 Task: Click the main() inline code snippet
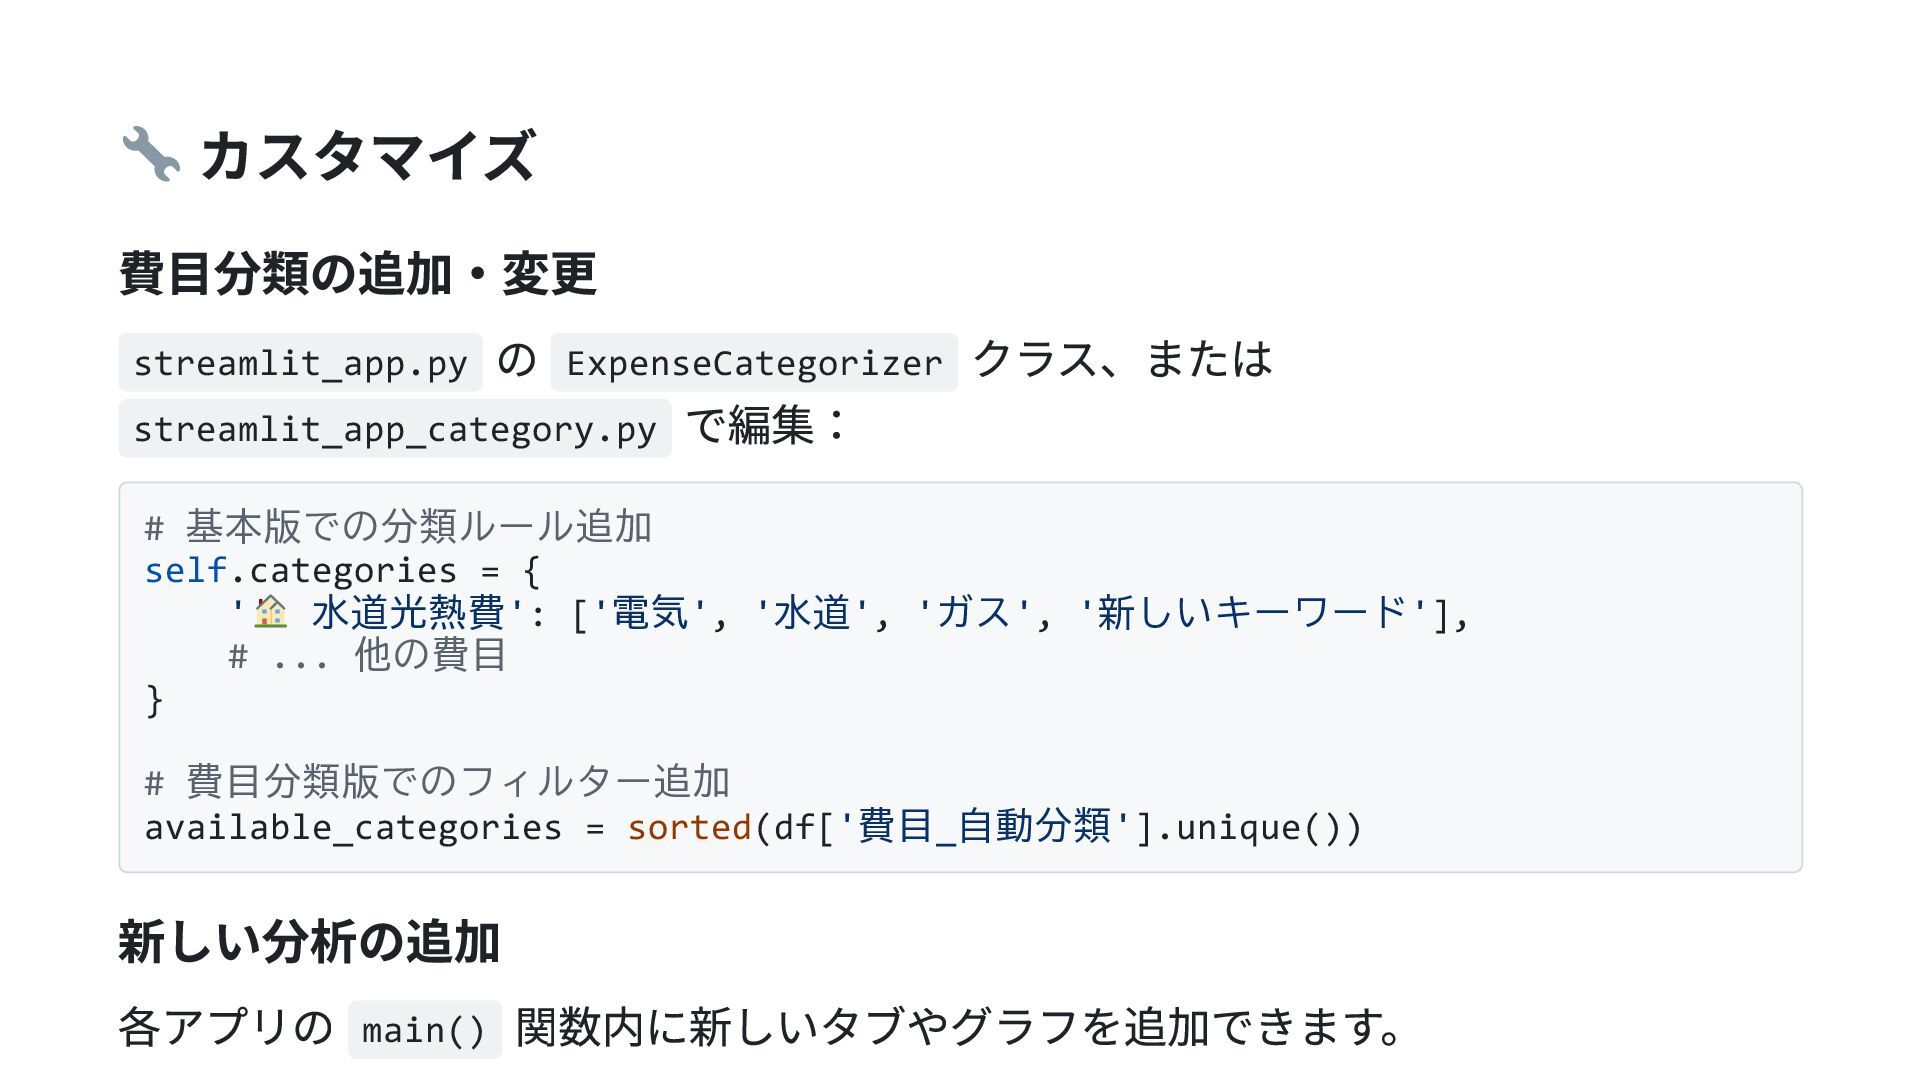coord(424,1029)
